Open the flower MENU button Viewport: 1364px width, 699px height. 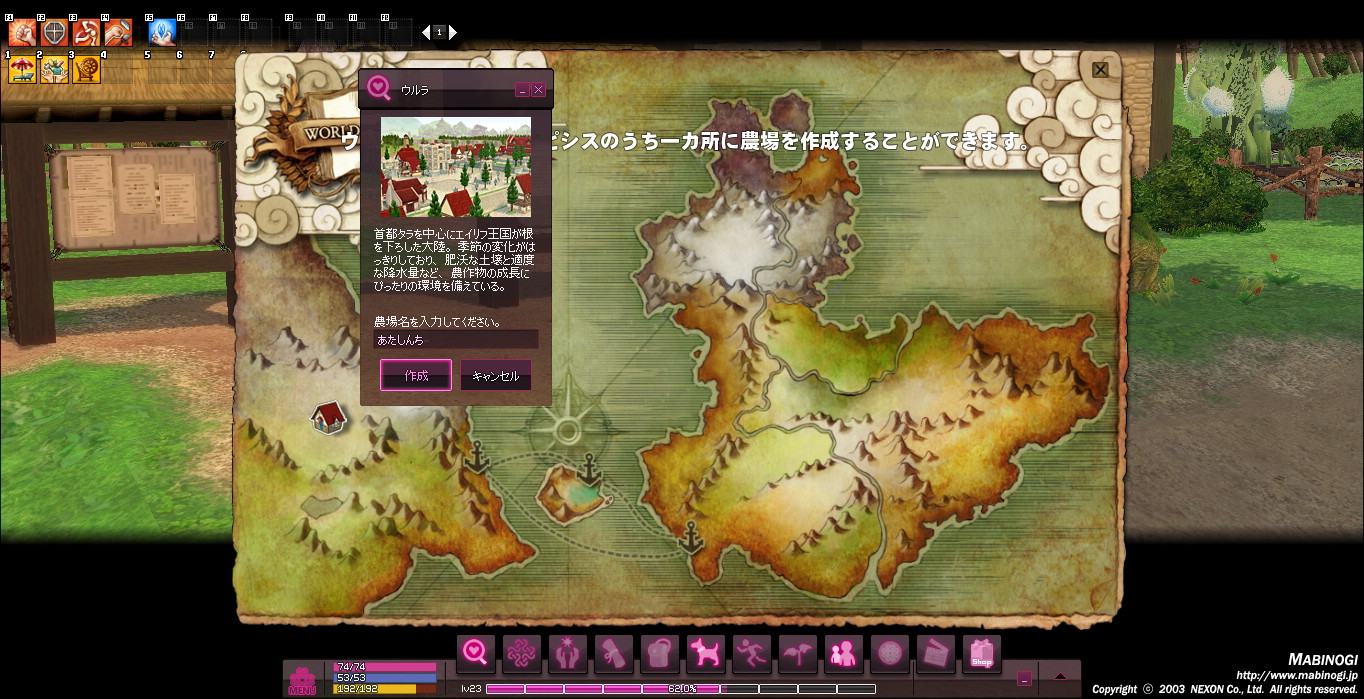point(302,680)
